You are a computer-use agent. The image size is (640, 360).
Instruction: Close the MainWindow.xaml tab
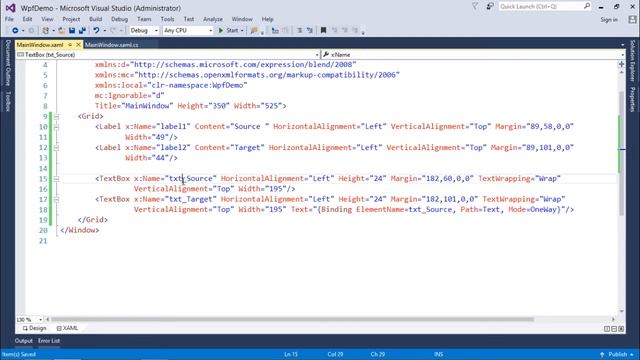(x=78, y=44)
